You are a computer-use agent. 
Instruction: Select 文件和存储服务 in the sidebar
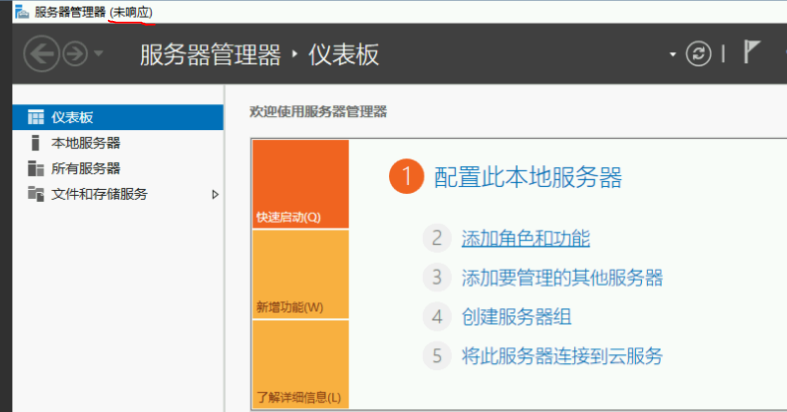pyautogui.click(x=118, y=194)
